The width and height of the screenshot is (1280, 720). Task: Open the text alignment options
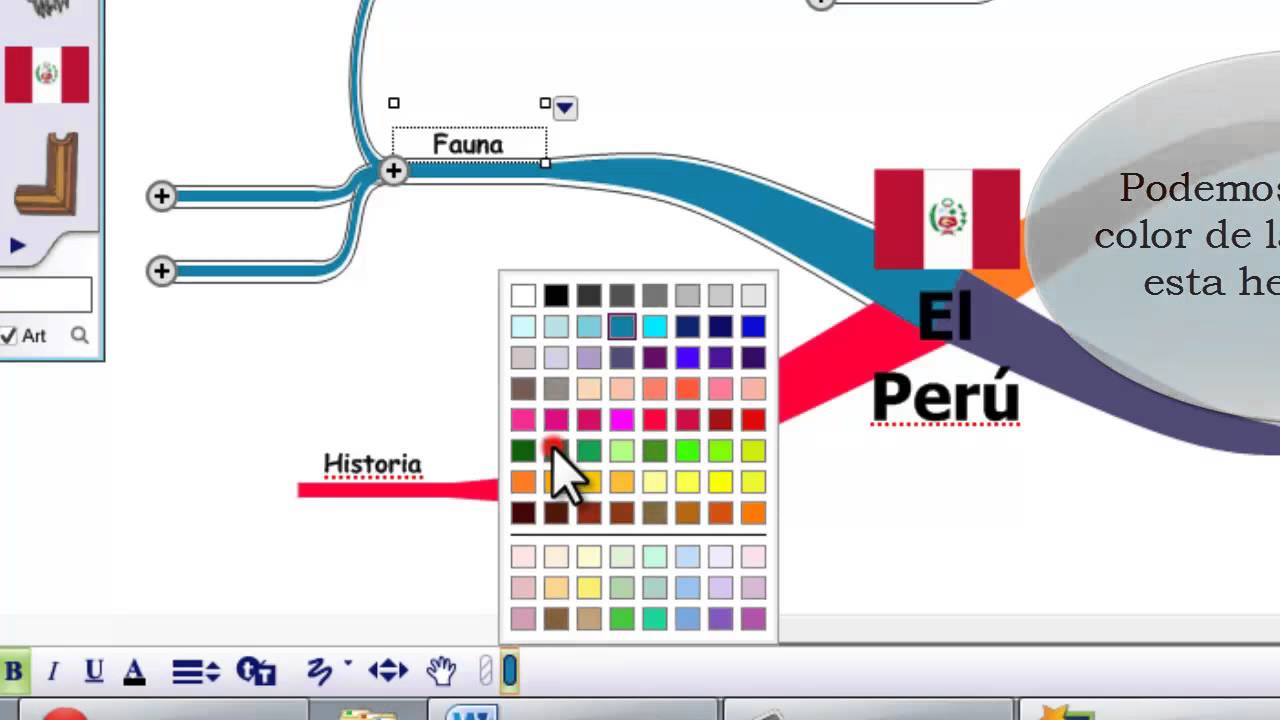[195, 671]
